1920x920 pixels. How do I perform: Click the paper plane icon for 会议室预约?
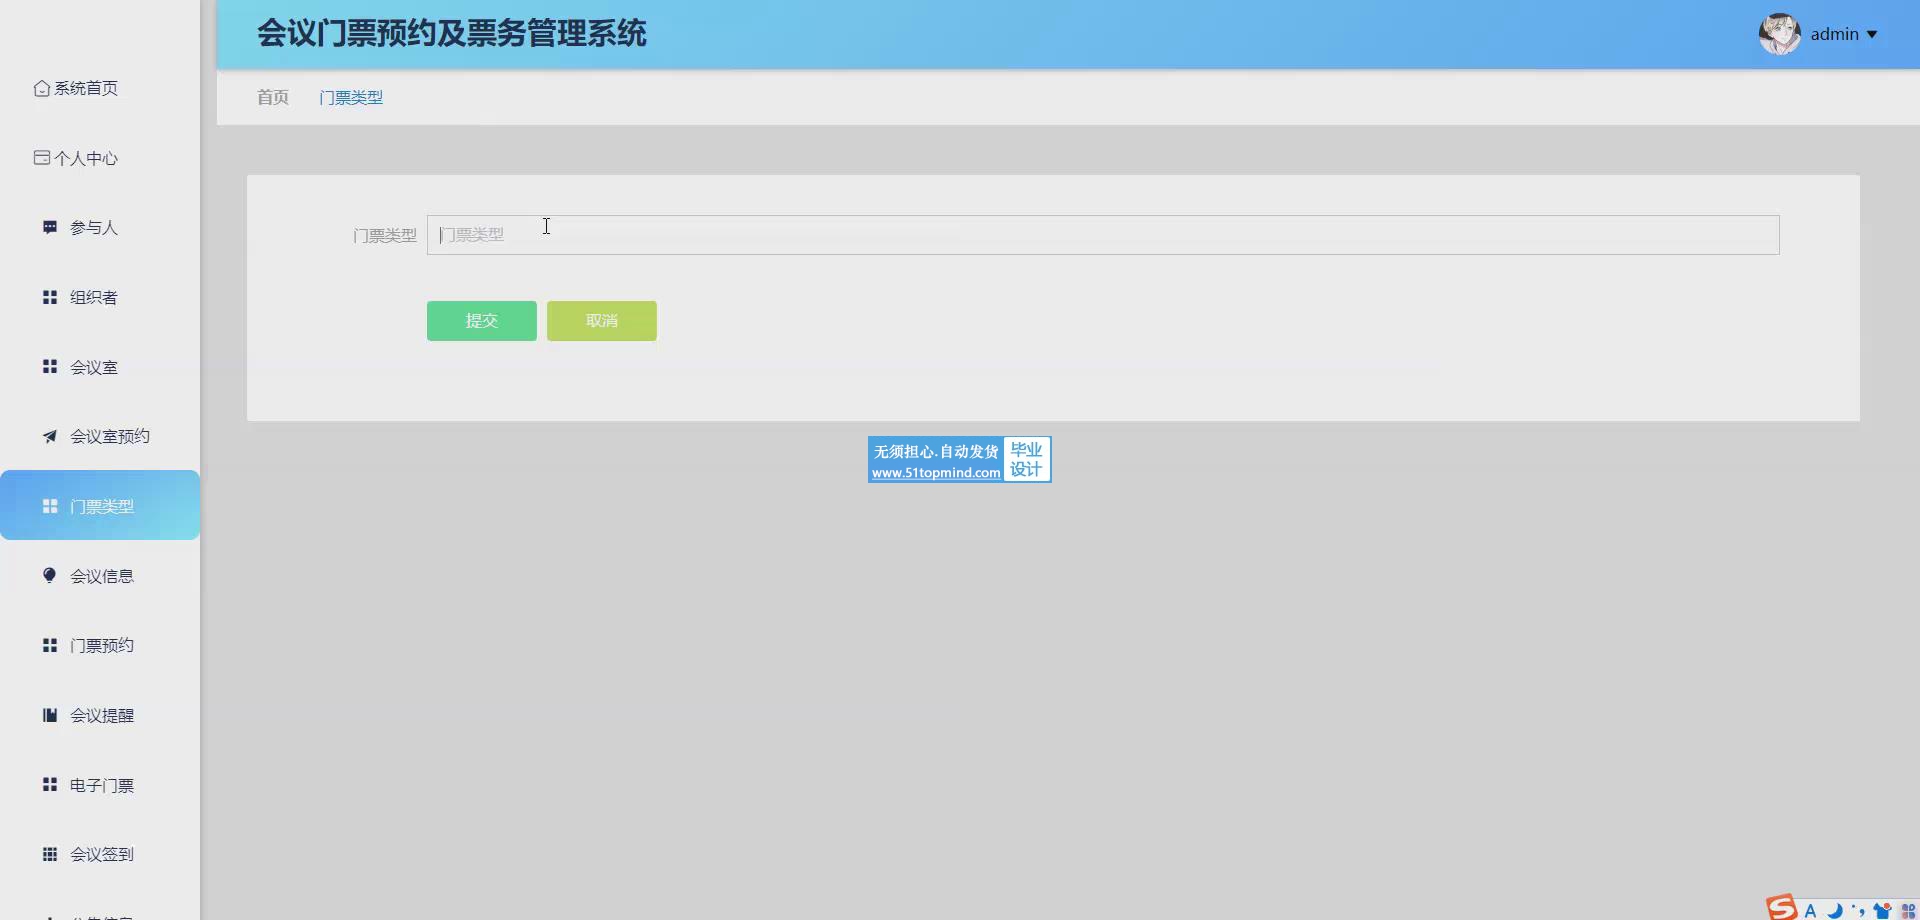[x=49, y=436]
